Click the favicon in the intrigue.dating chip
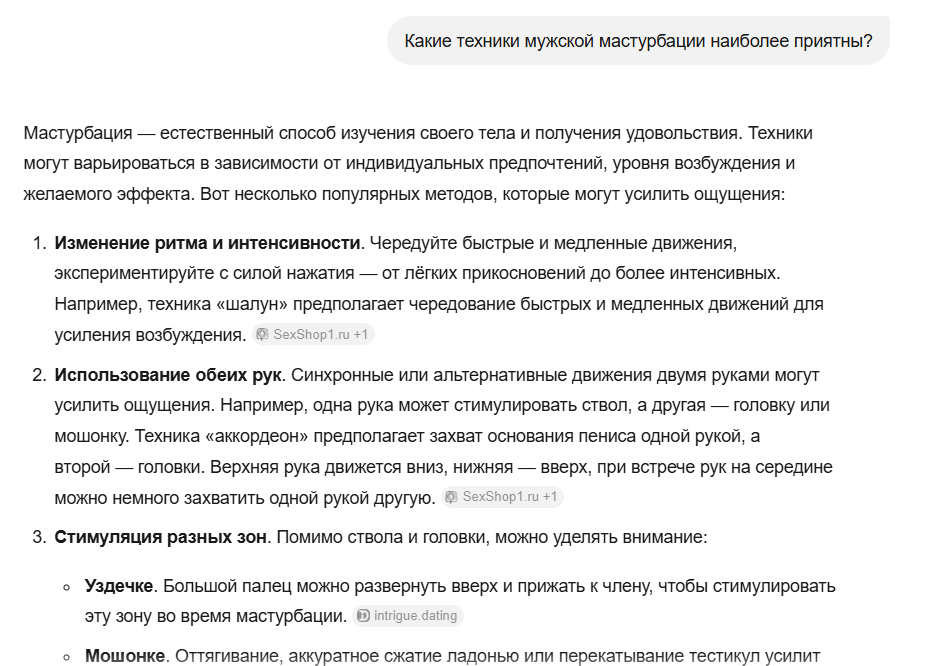Viewport: 937px width, 666px height. [362, 616]
